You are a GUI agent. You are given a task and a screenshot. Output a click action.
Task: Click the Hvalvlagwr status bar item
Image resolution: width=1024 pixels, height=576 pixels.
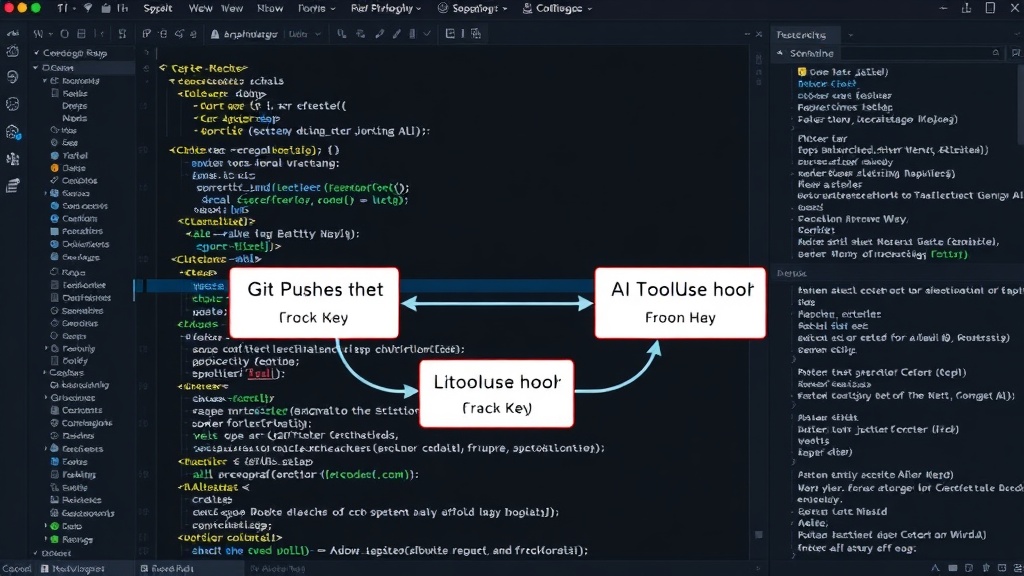click(72, 569)
